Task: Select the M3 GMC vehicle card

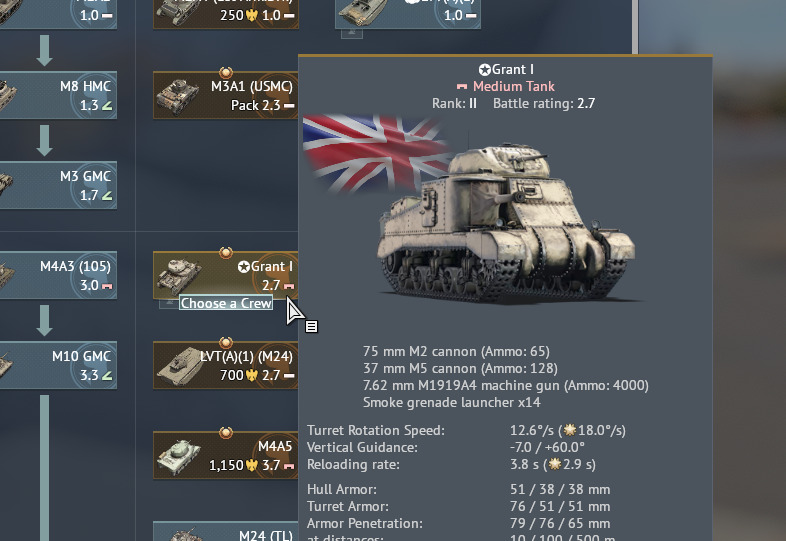Action: pos(58,185)
